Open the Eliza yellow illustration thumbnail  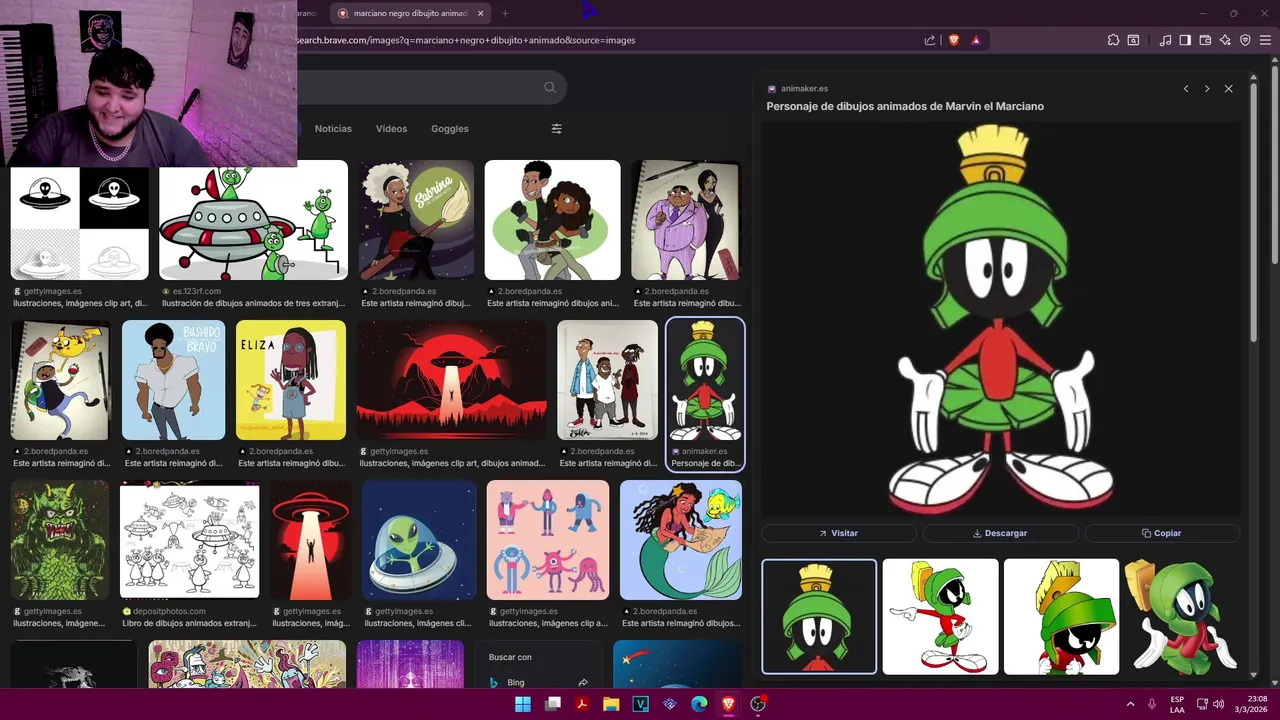[x=291, y=380]
